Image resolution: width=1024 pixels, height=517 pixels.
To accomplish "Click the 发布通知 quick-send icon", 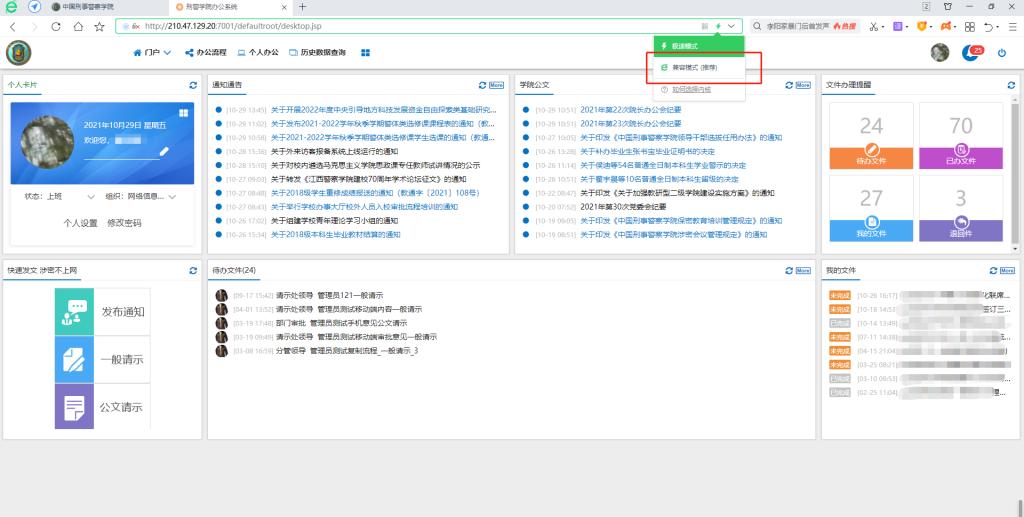I will pyautogui.click(x=74, y=312).
